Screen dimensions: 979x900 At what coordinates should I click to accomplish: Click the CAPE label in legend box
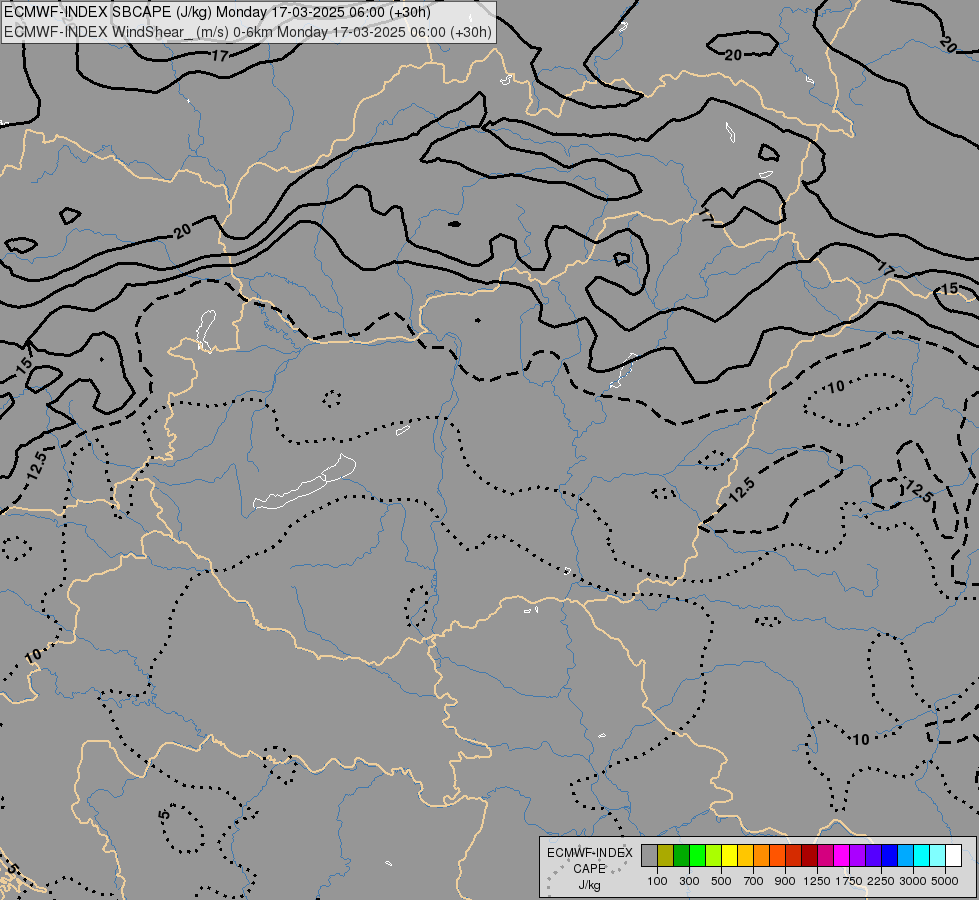pos(589,869)
